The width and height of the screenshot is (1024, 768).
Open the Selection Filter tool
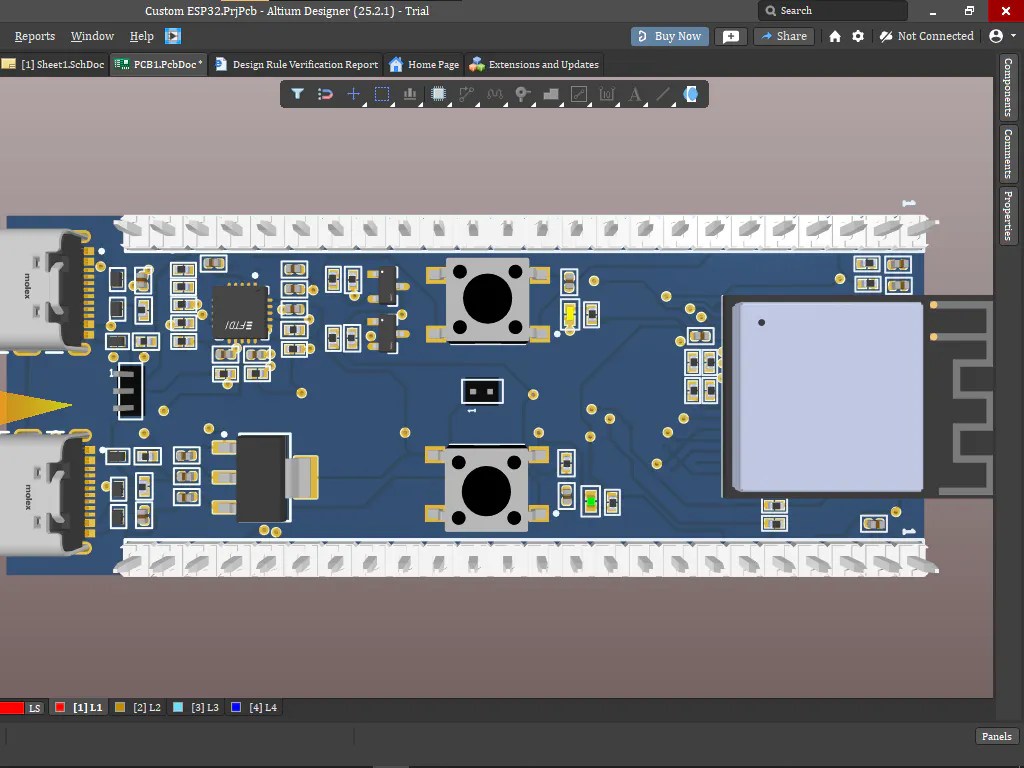point(298,94)
